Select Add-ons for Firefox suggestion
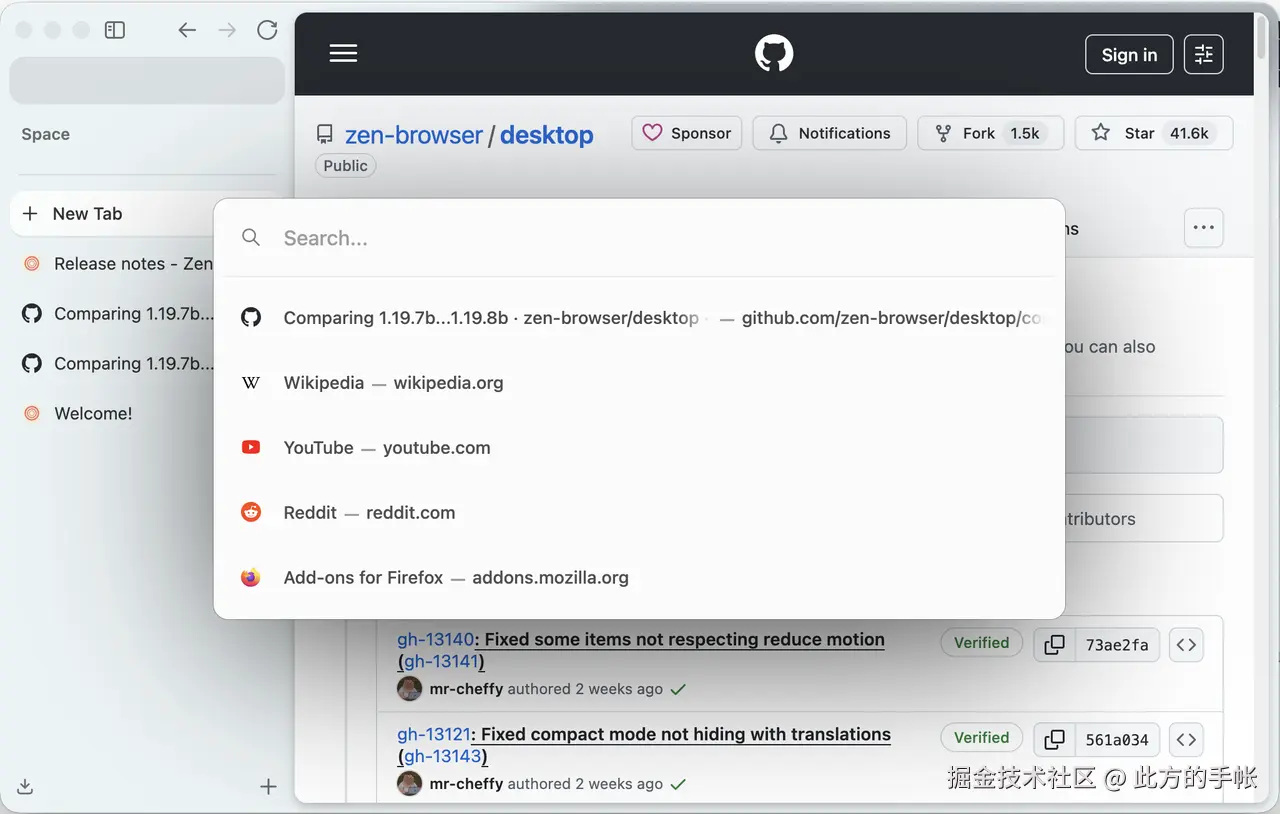The image size is (1280, 814). pos(639,578)
